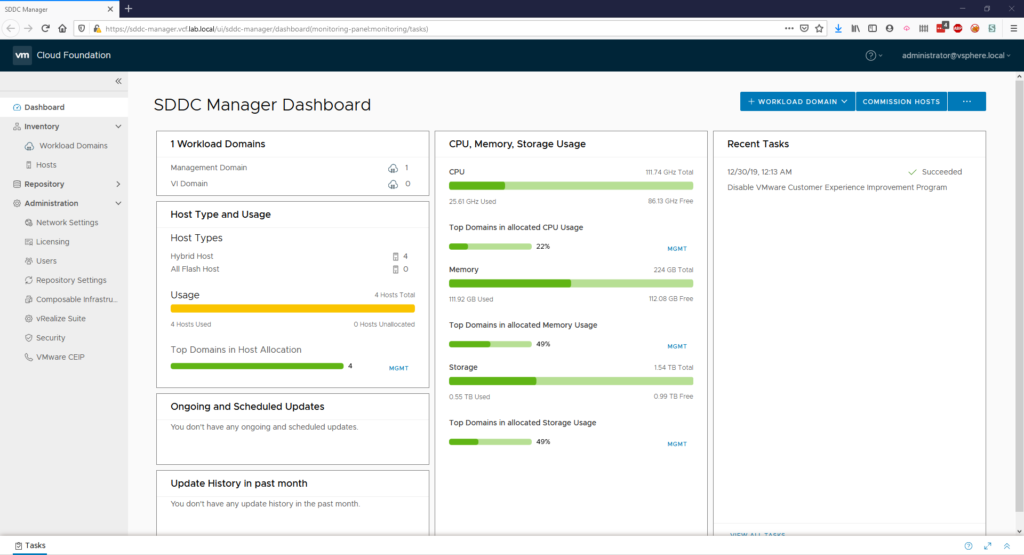Reload the page in browser
Screen dimensions: 1024x555
tap(45, 29)
